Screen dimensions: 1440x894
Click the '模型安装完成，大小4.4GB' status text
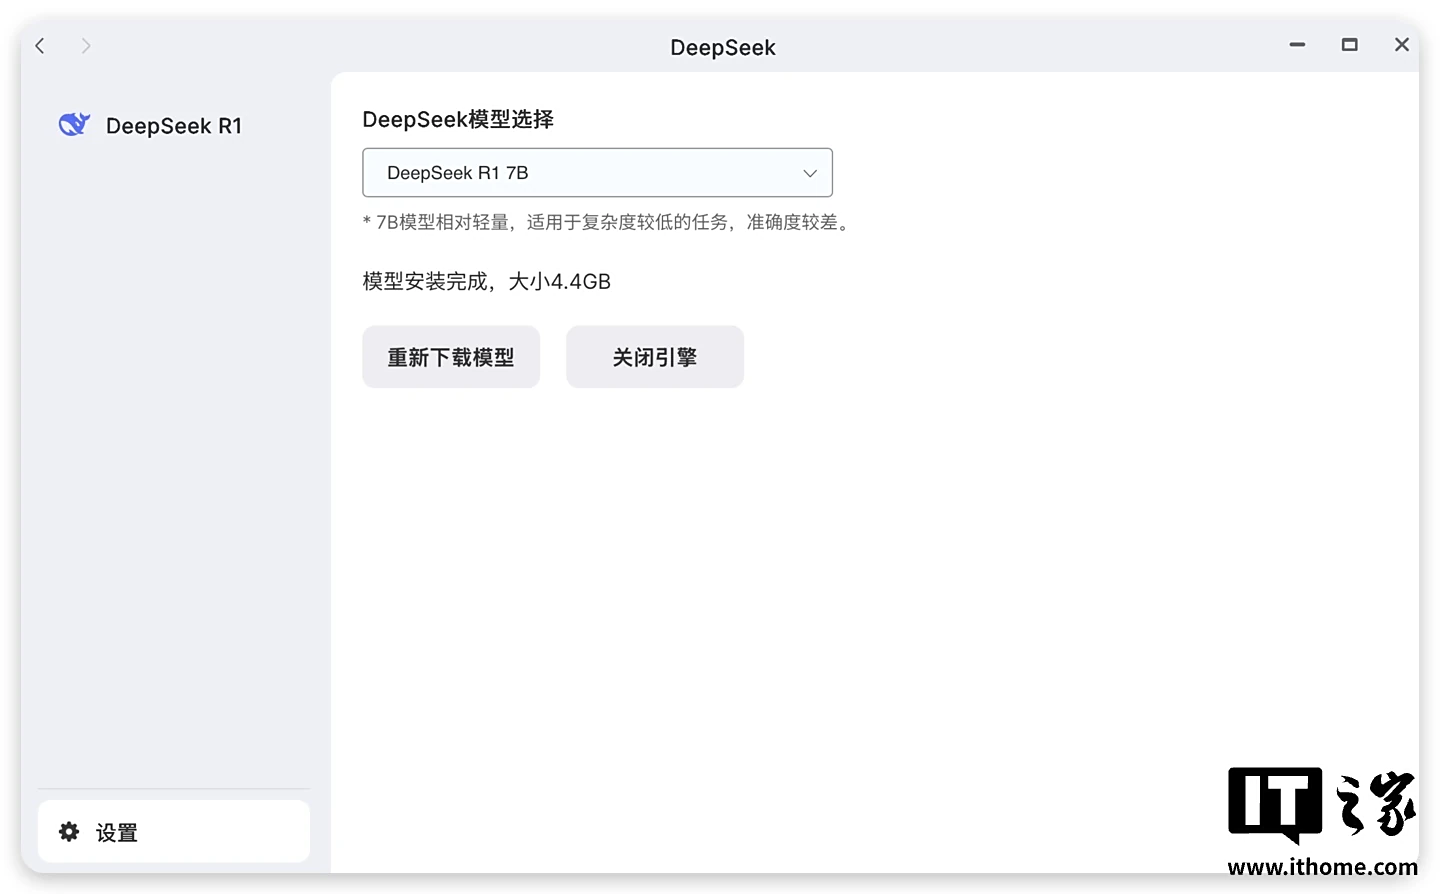[x=486, y=282]
